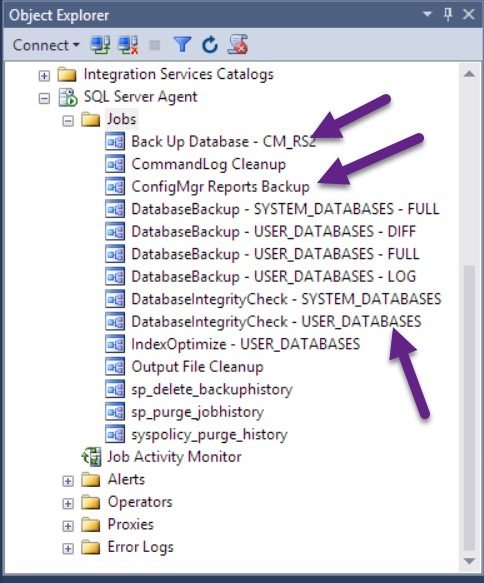Click the Stop activity script icon
Image resolution: width=484 pixels, height=583 pixels.
238,45
